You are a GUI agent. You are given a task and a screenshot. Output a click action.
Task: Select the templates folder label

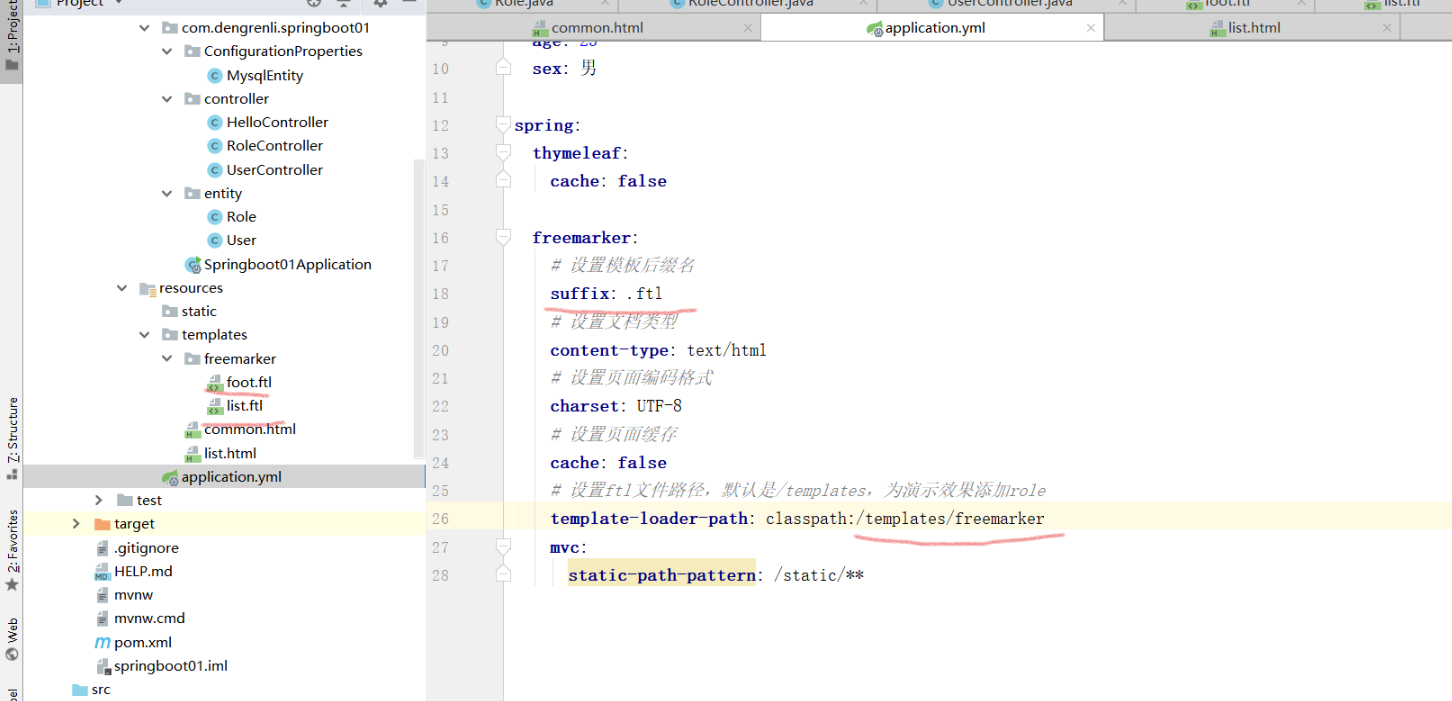(x=214, y=335)
